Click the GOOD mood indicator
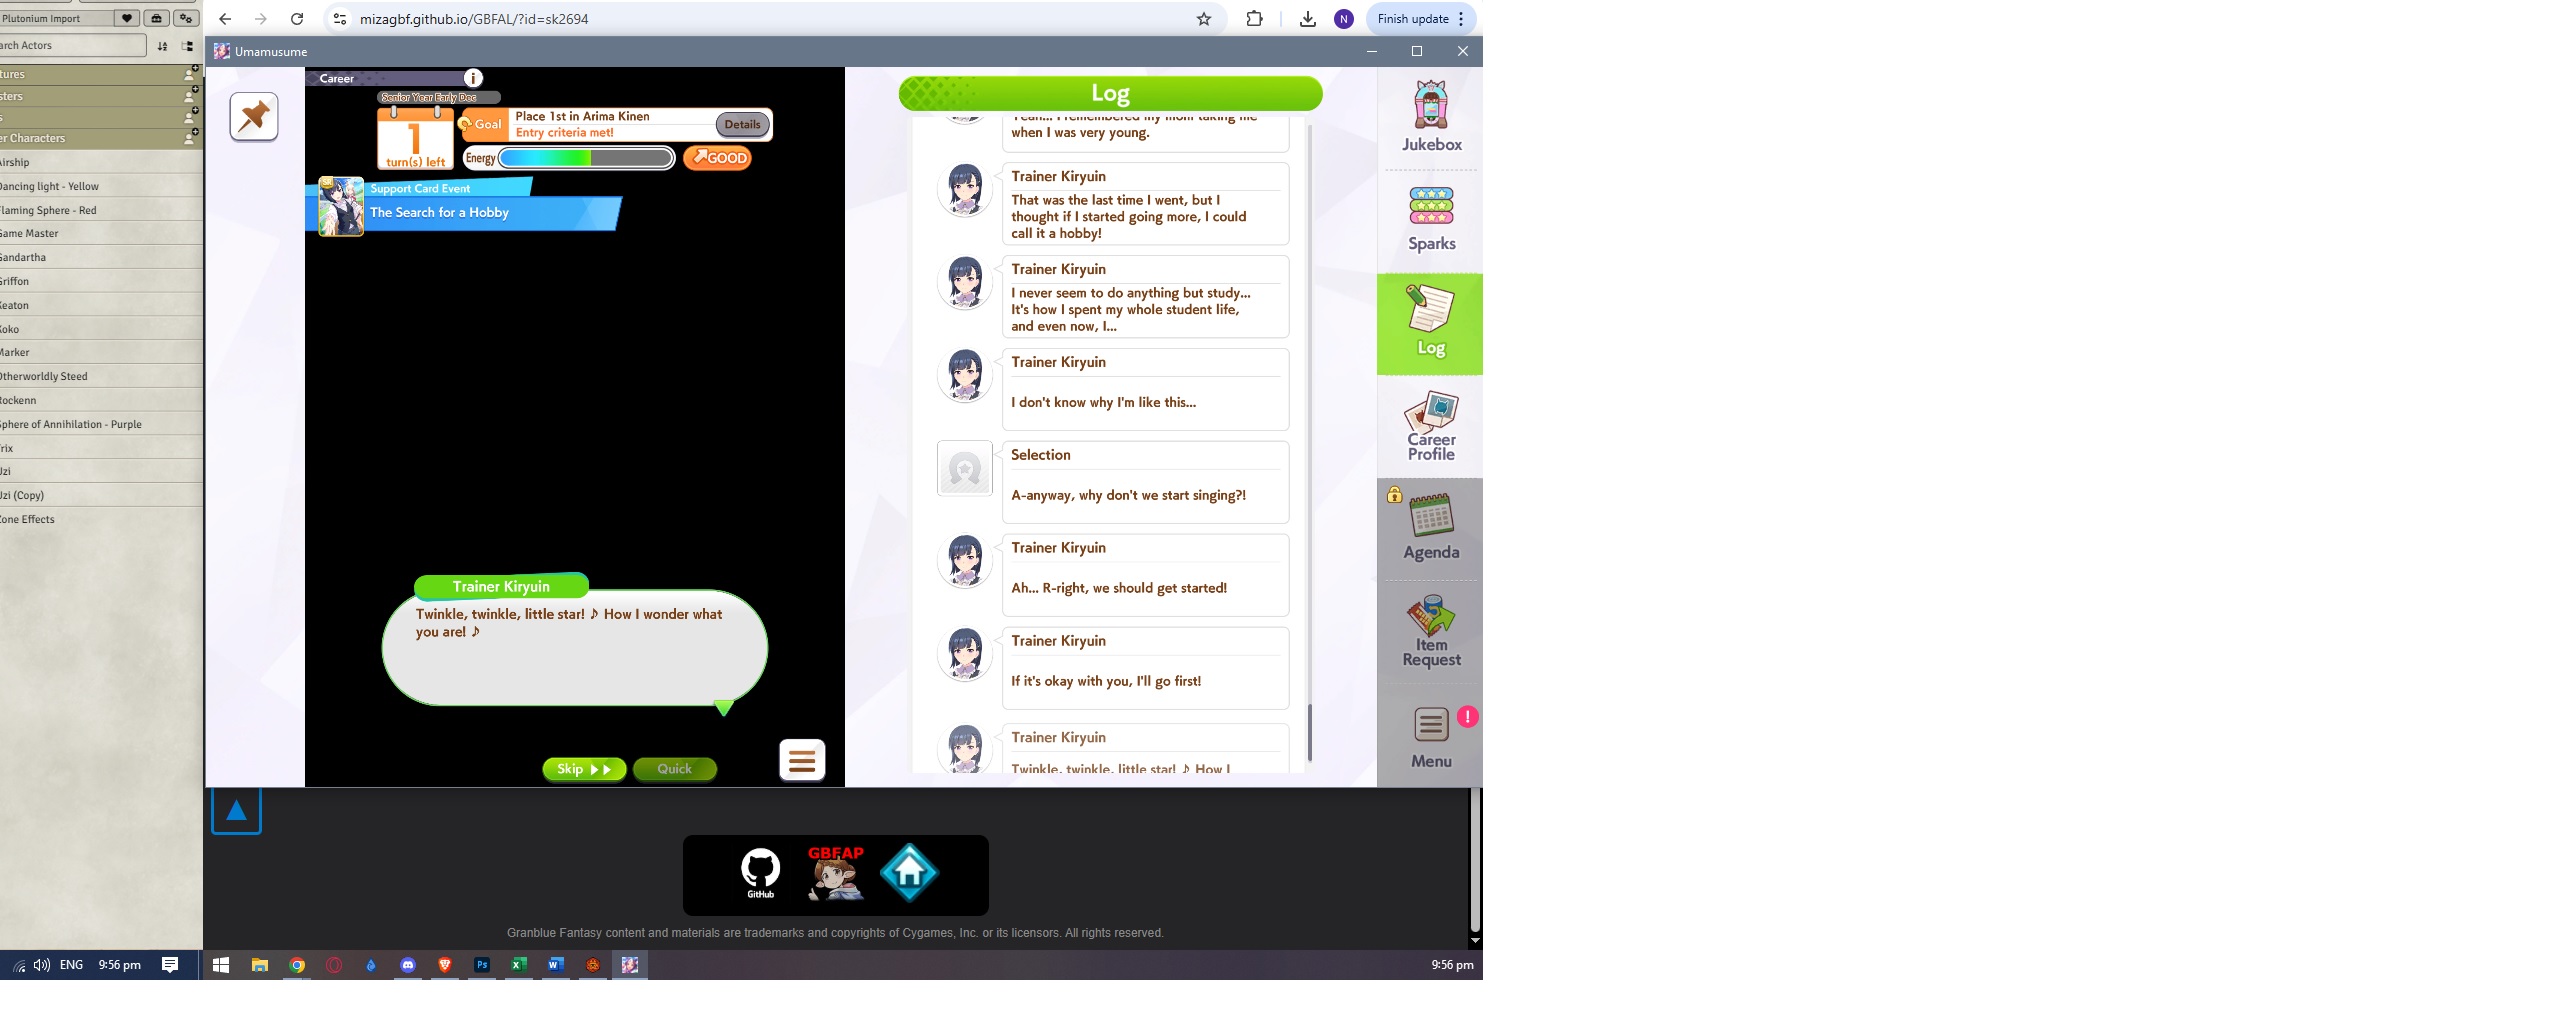 point(718,158)
